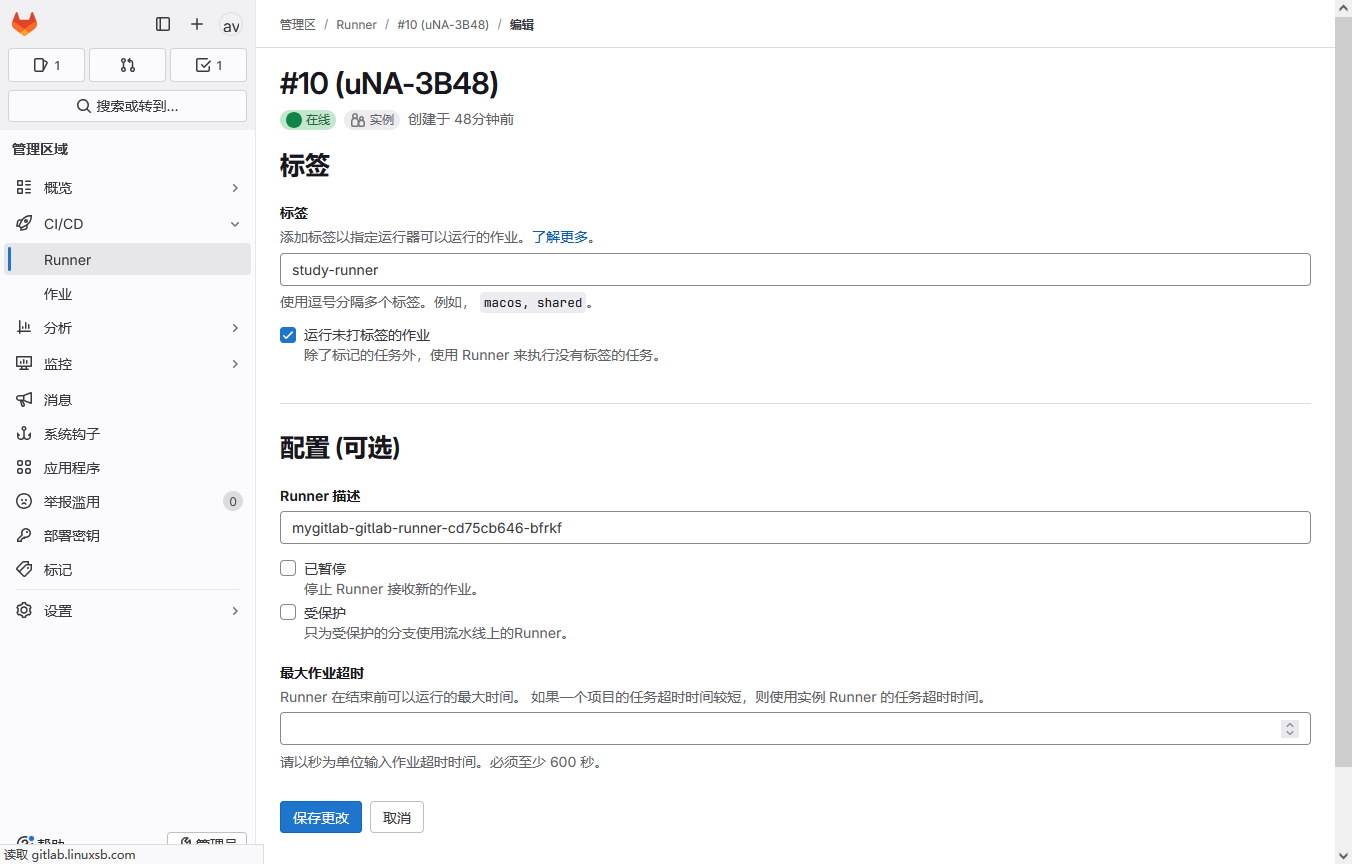Open 系统钩子 via the anchor icon

(x=24, y=434)
